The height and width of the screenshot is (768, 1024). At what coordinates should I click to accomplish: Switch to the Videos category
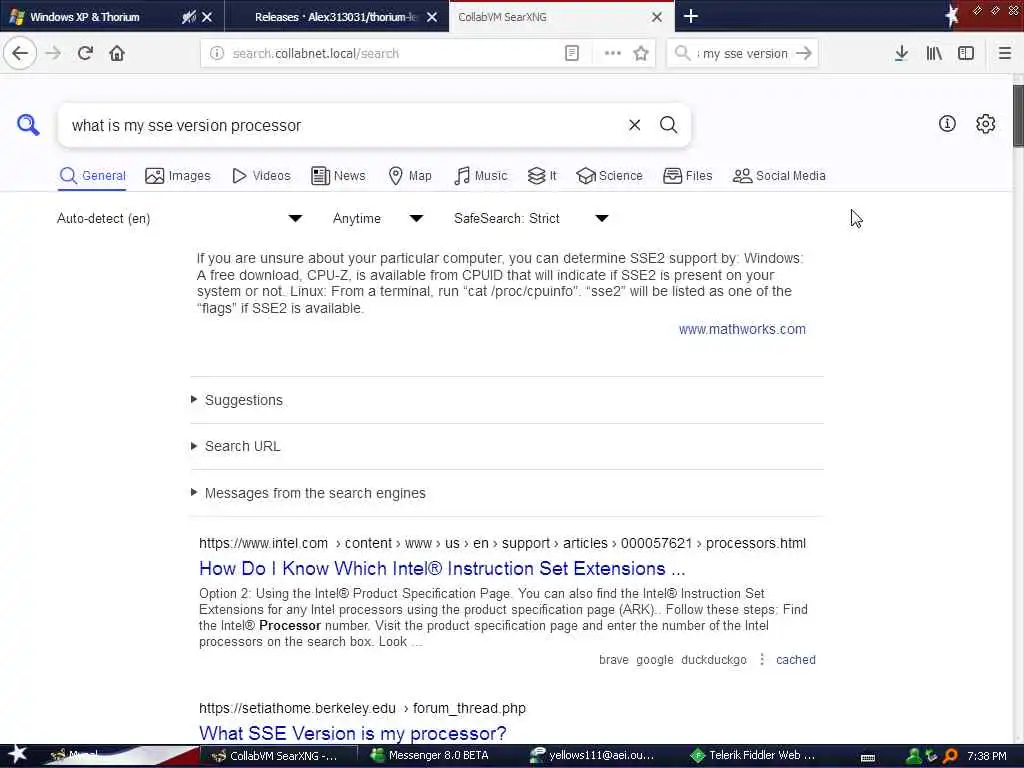(261, 176)
